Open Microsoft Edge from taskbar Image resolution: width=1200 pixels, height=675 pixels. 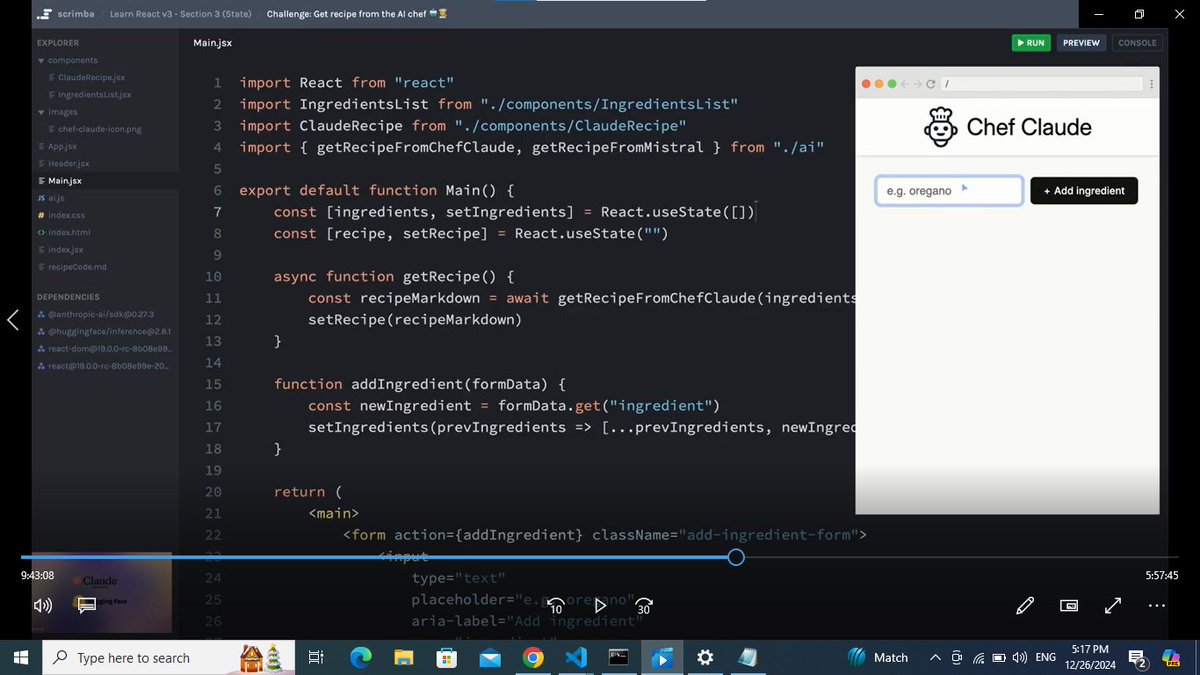360,657
